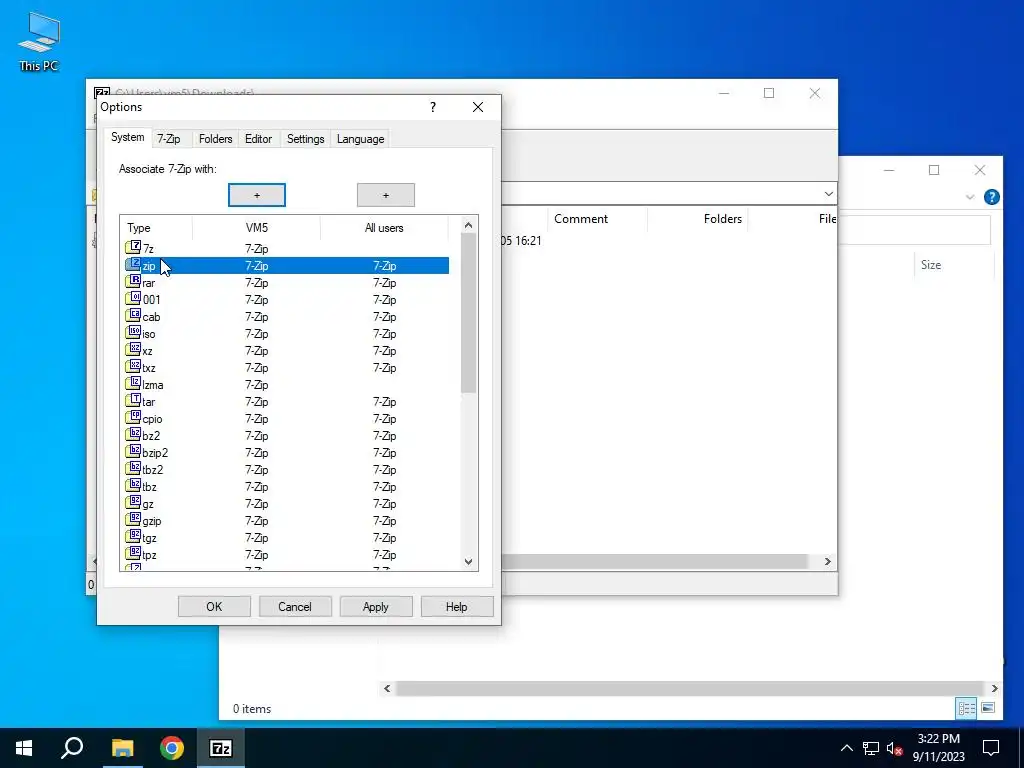Open the network status tray icon
Screen dimensions: 1024x768
pos(871,748)
